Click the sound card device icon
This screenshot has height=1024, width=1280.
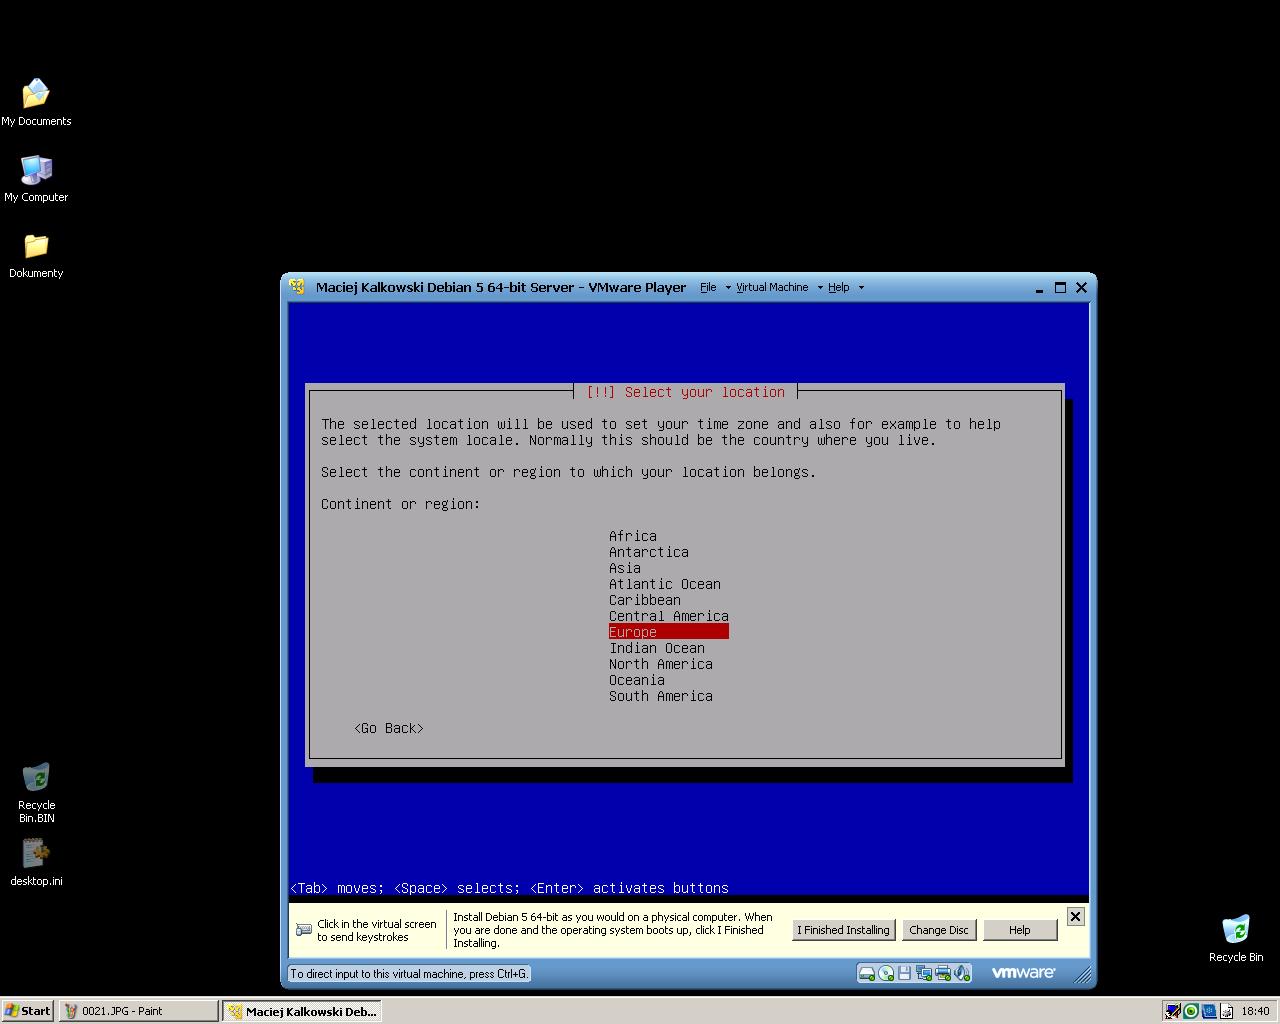click(x=961, y=973)
